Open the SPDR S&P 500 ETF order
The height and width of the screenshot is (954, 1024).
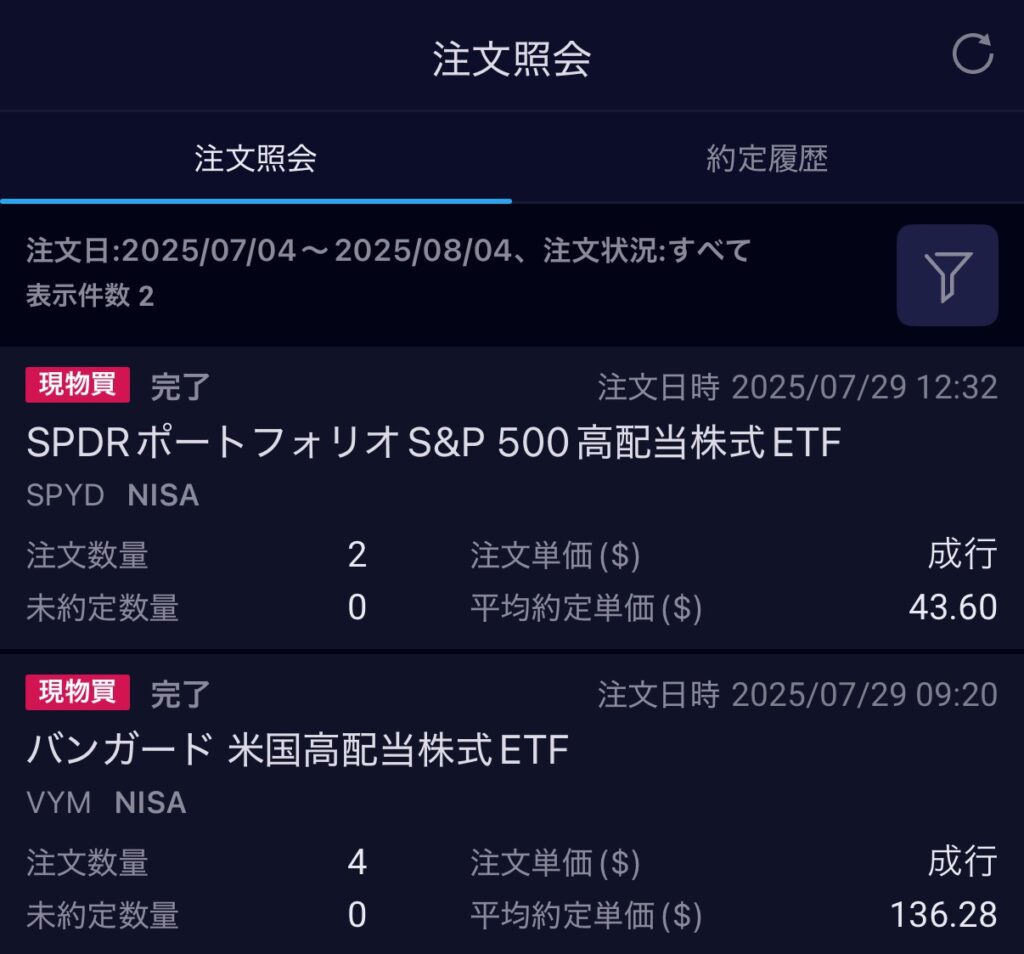click(432, 443)
